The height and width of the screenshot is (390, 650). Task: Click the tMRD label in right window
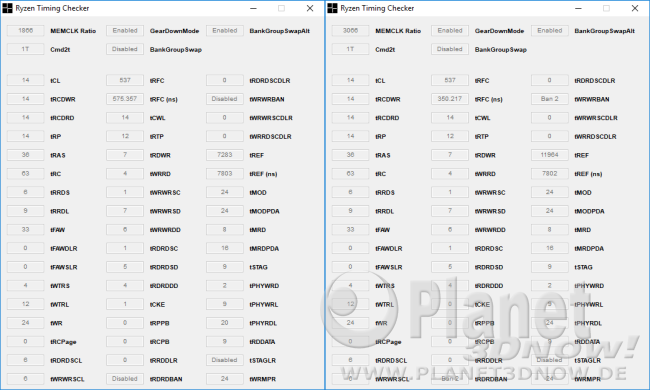tap(582, 230)
